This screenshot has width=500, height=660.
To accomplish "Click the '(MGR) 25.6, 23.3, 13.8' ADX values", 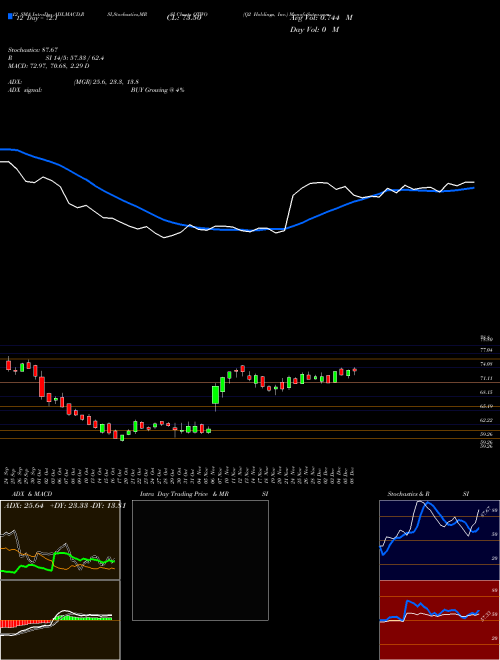I will 106,82.
